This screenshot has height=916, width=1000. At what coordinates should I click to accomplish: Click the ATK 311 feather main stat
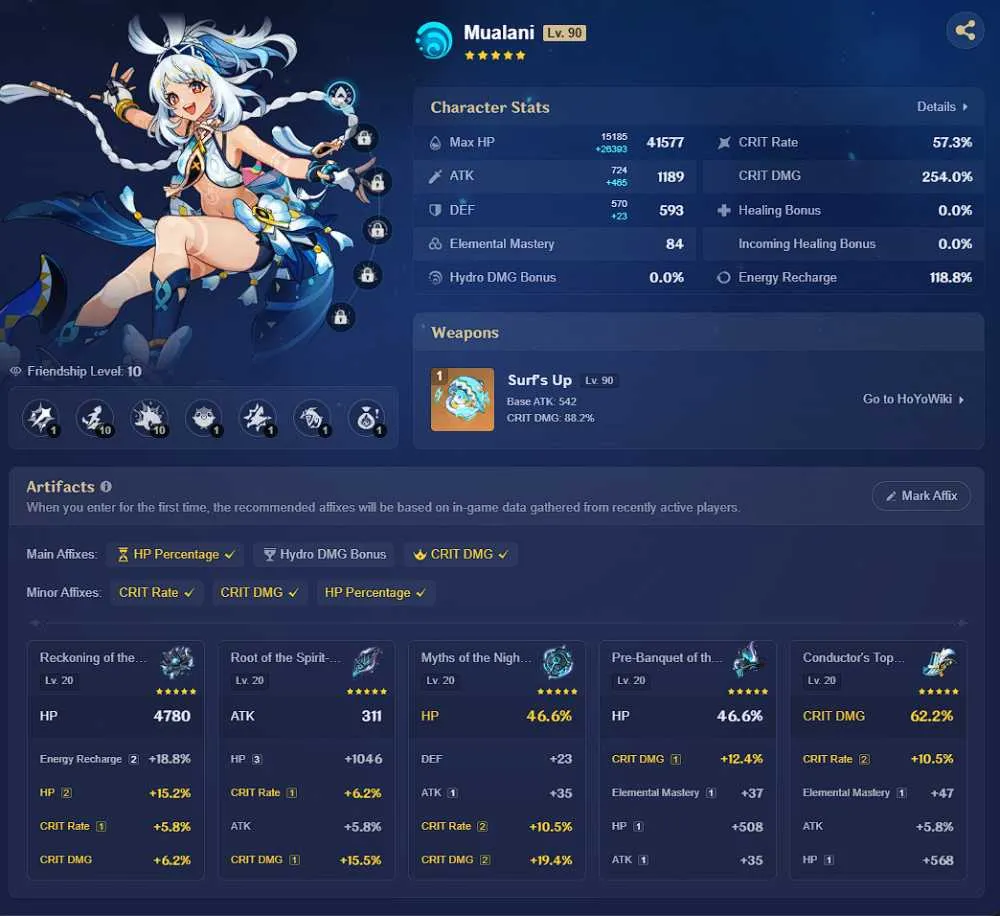coord(306,716)
